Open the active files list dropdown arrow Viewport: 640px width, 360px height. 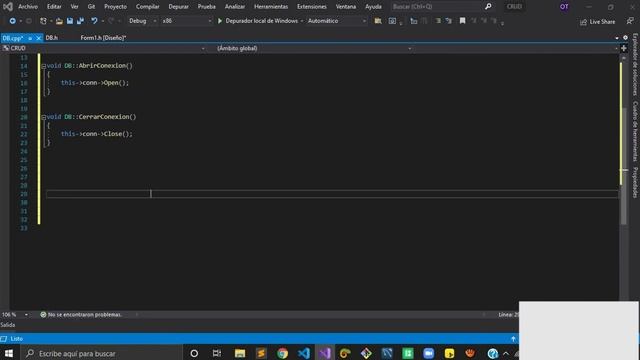click(x=617, y=38)
